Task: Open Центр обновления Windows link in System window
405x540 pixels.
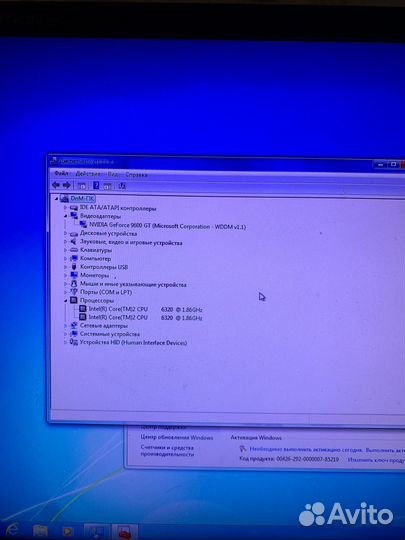Action: pyautogui.click(x=177, y=437)
